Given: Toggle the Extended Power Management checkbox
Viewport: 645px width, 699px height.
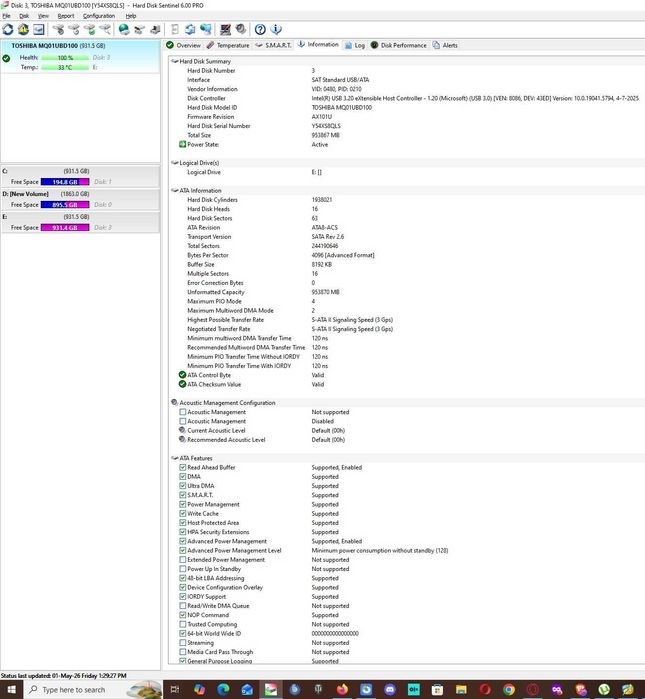Looking at the screenshot, I should coord(183,559).
